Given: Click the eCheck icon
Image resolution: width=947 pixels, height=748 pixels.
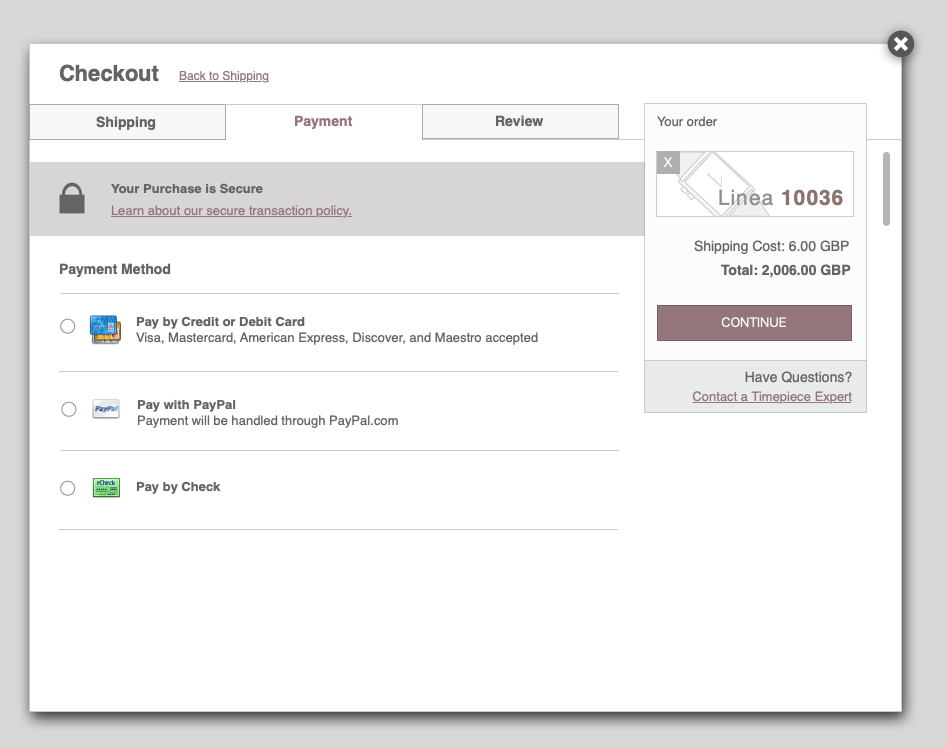Looking at the screenshot, I should (x=106, y=487).
